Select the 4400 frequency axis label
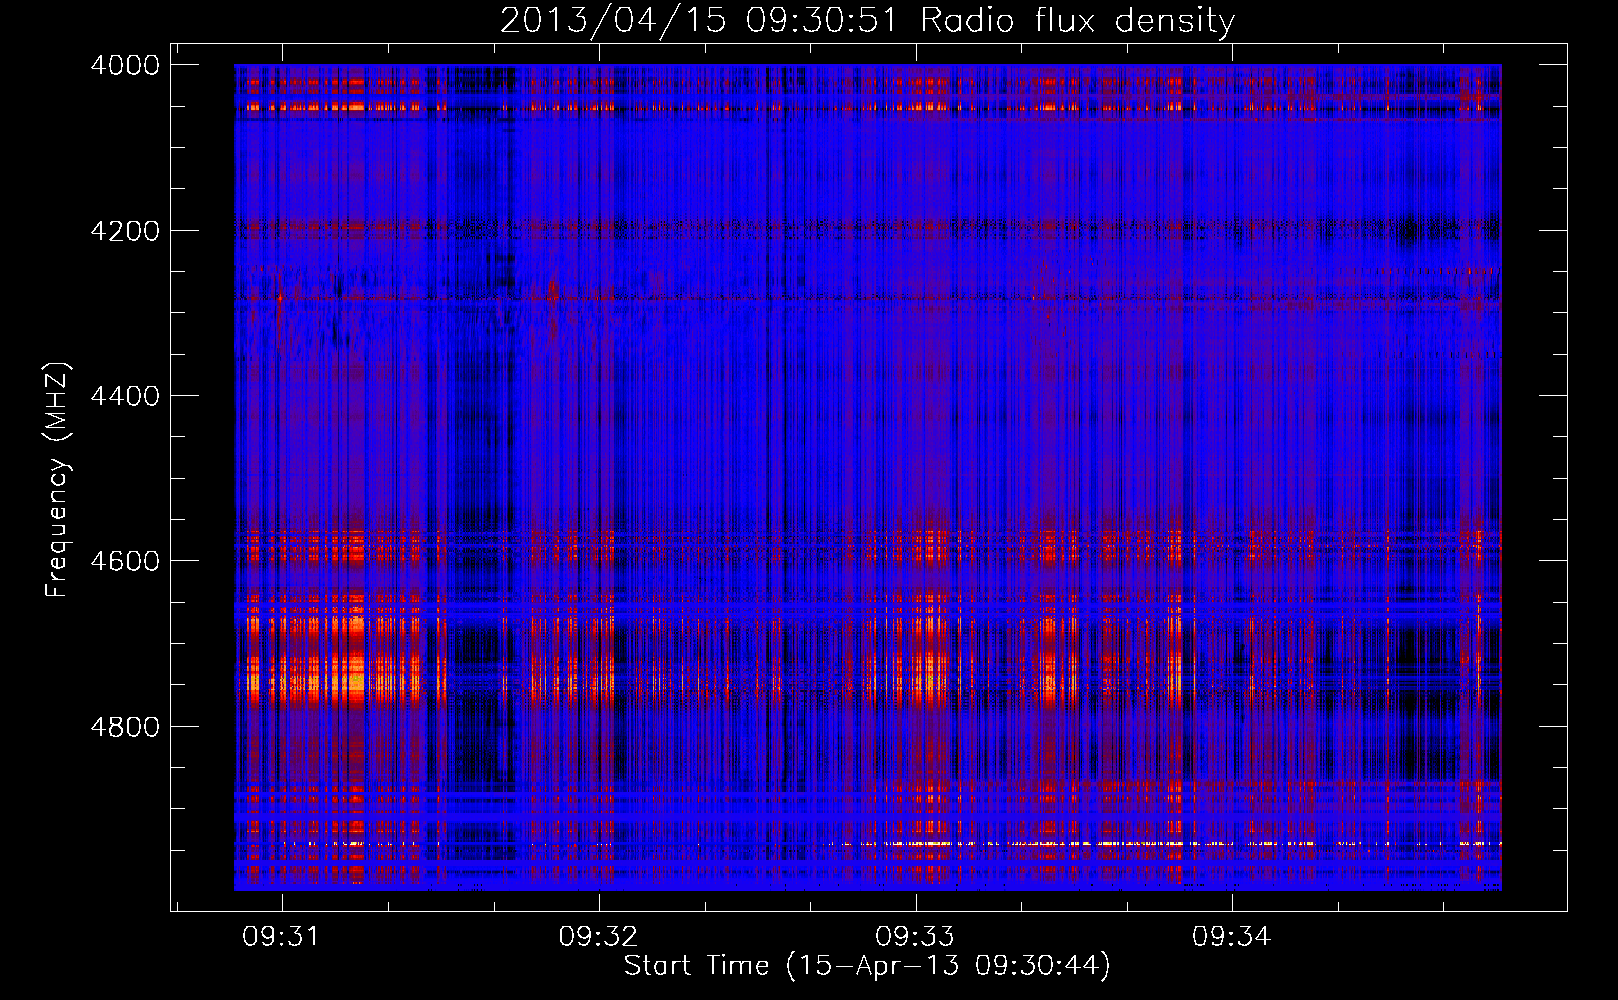The image size is (1618, 1000). [125, 396]
